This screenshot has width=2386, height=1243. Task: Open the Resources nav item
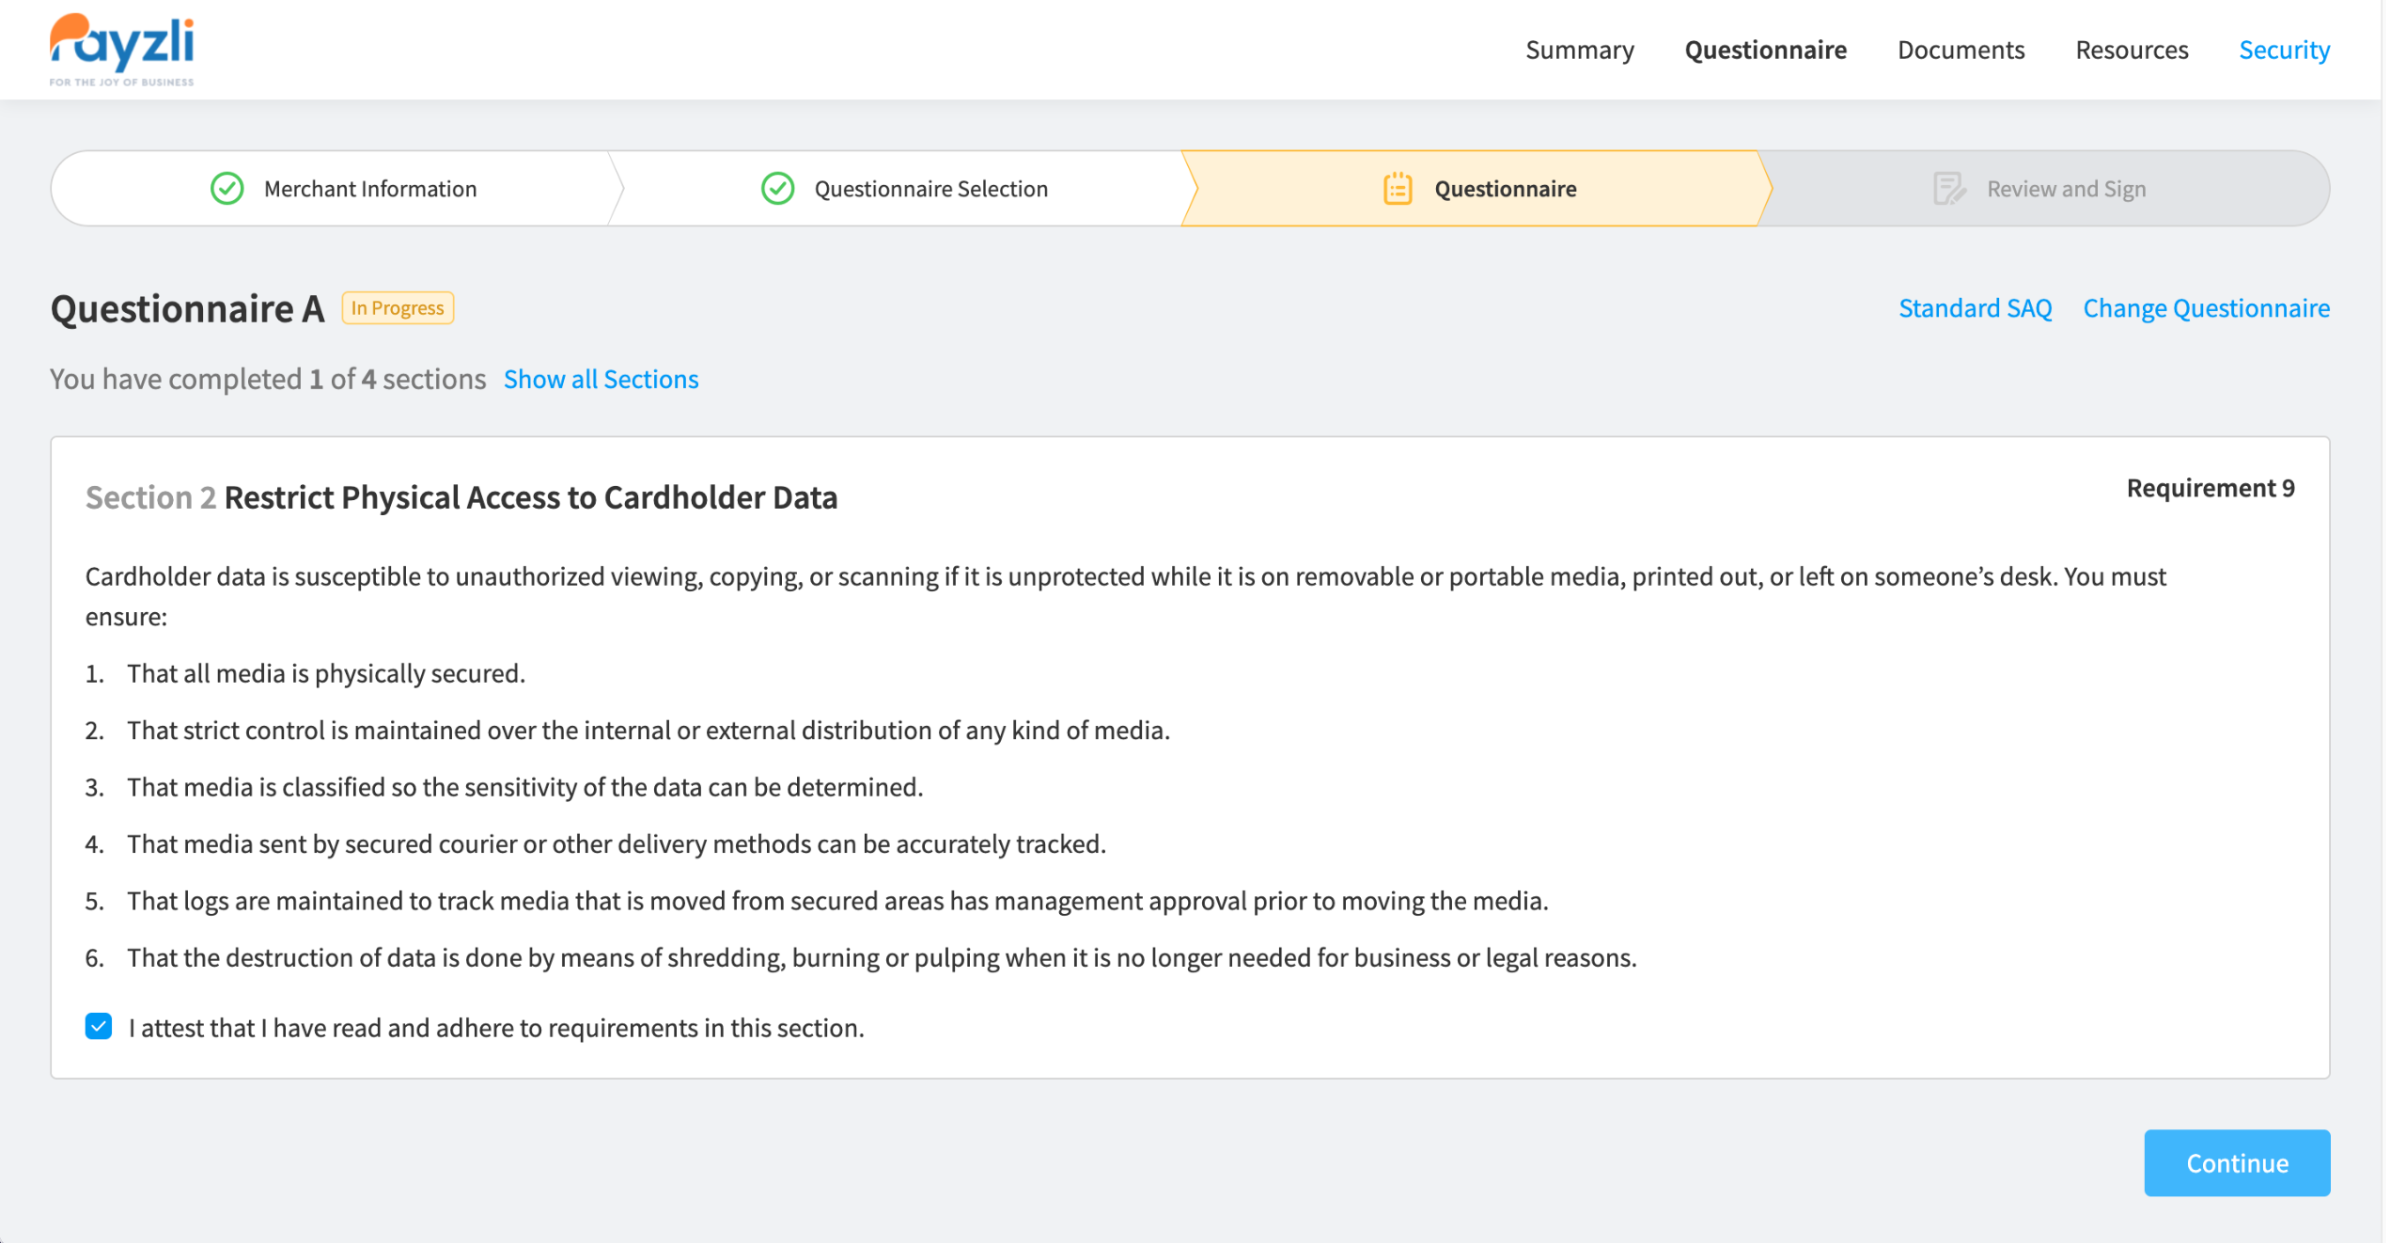pos(2131,50)
